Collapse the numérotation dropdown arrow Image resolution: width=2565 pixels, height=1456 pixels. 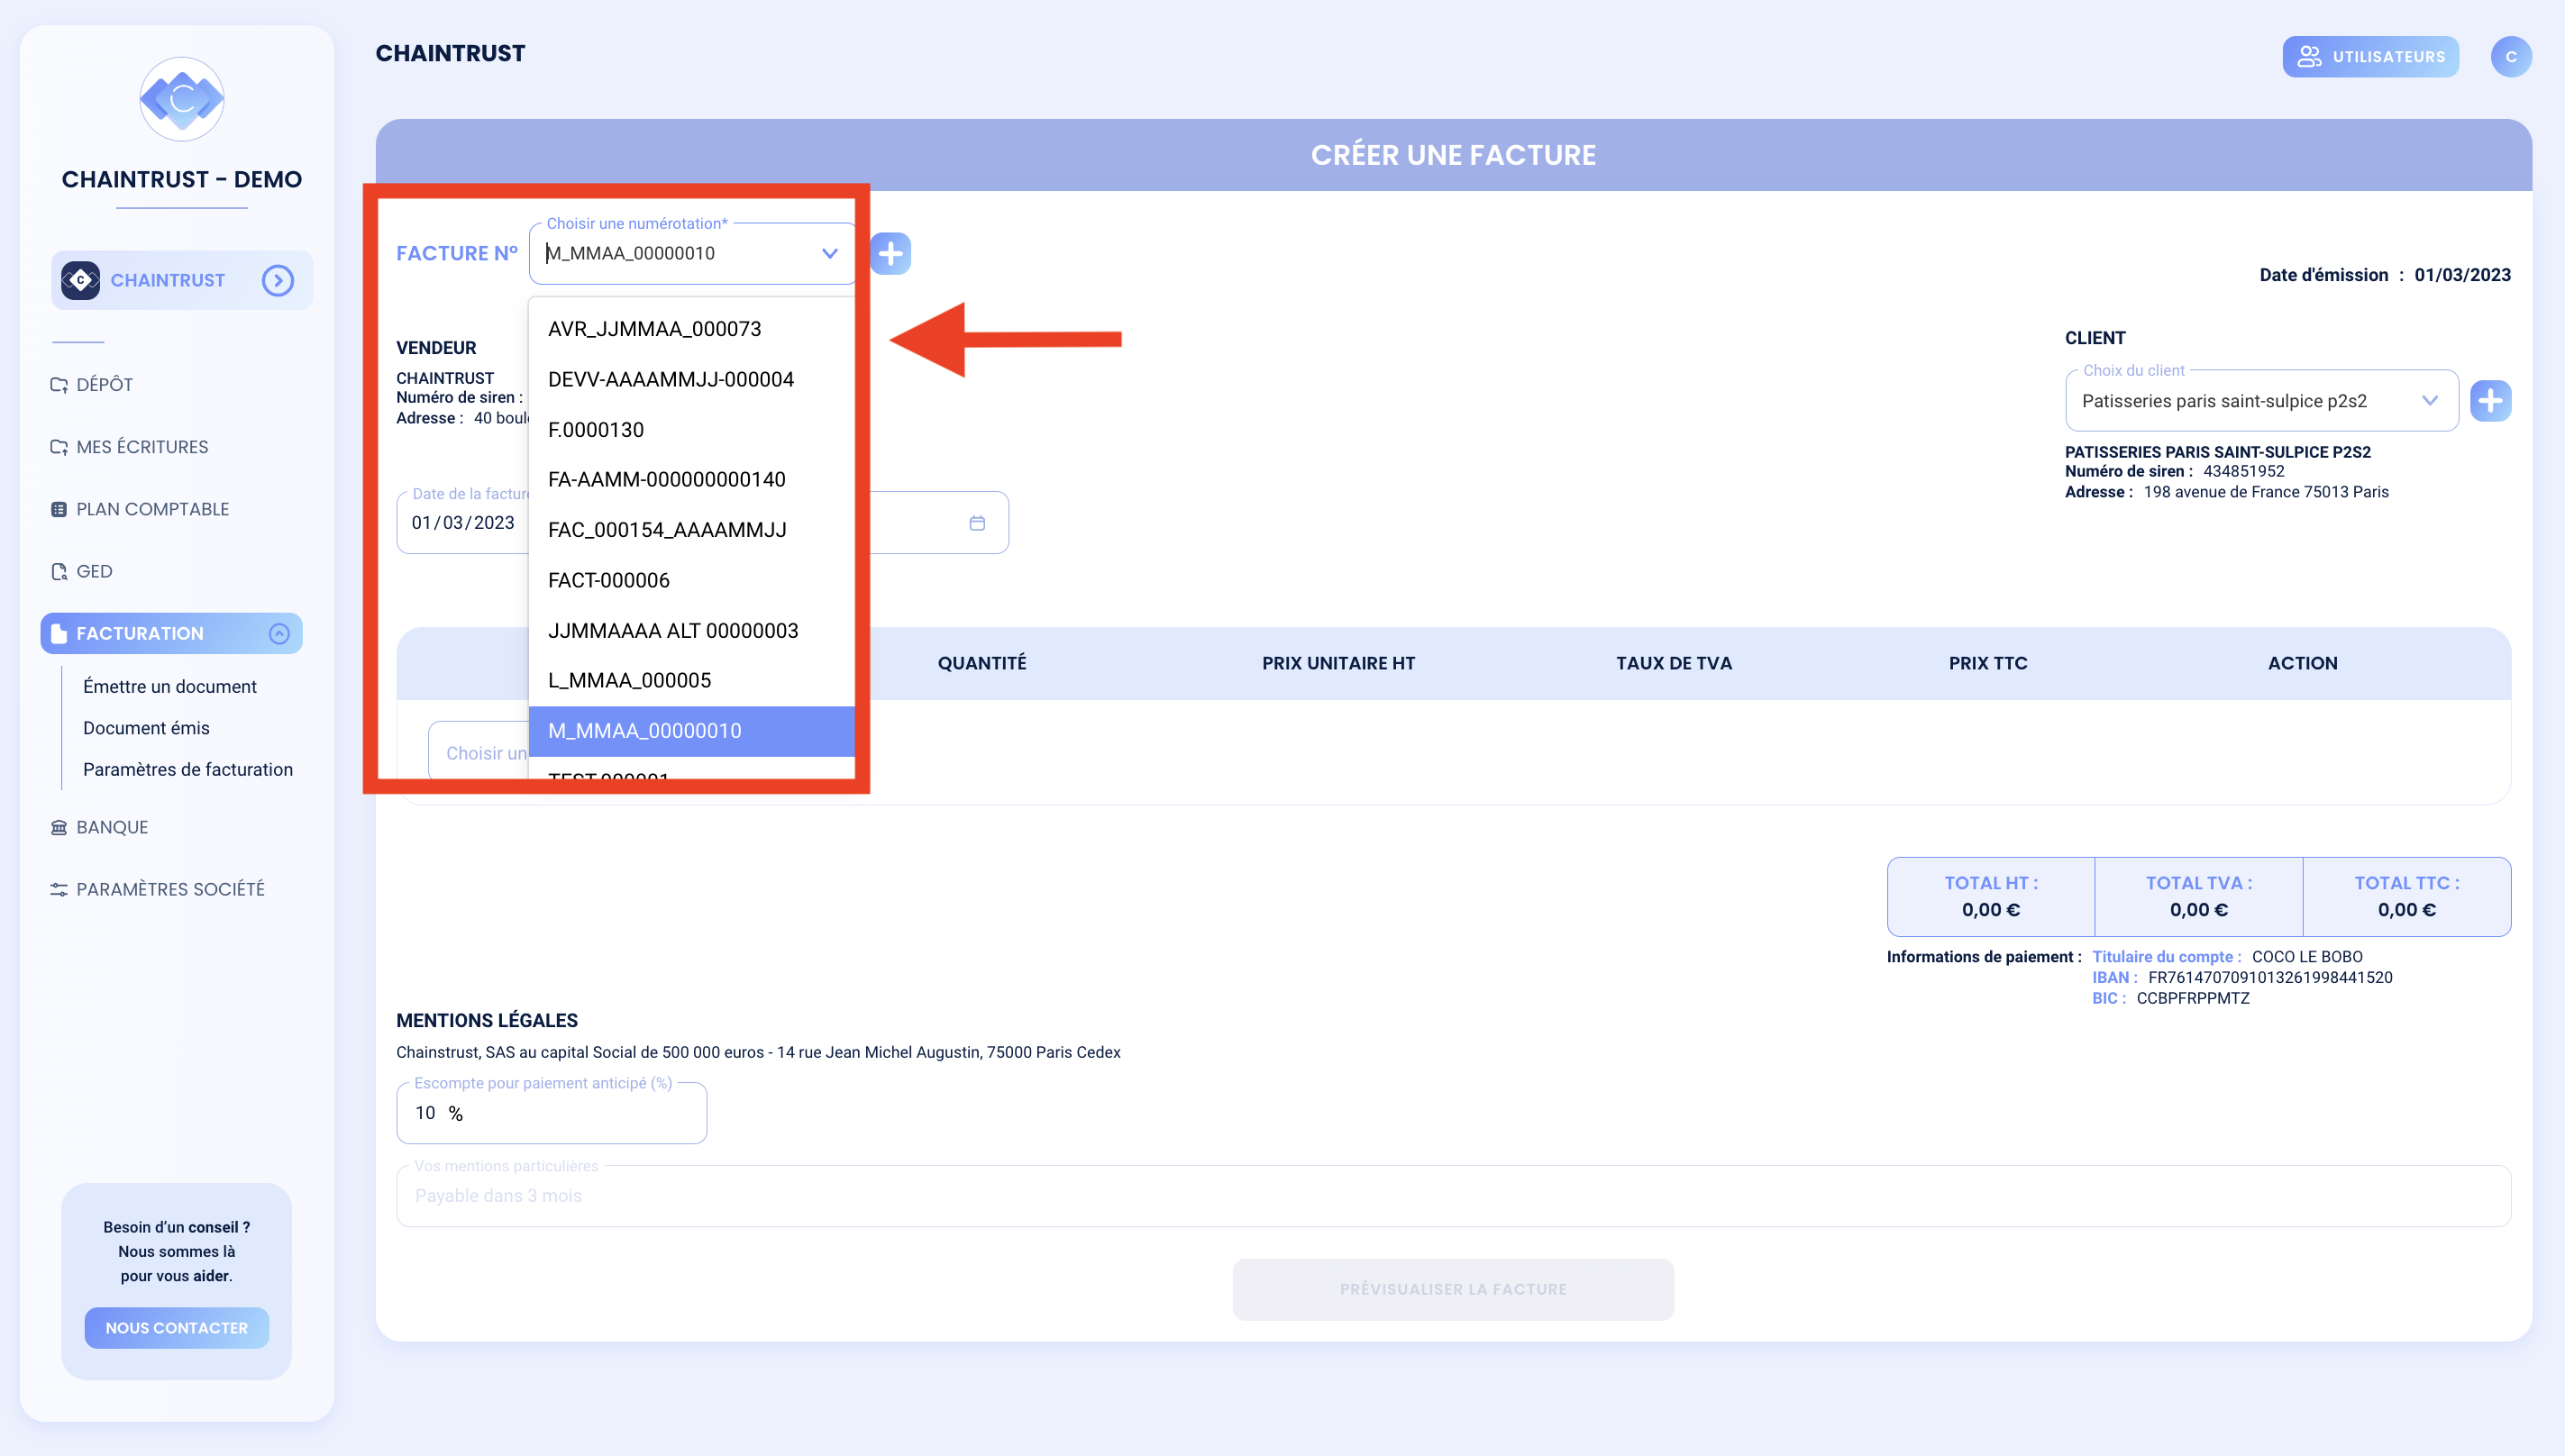pyautogui.click(x=829, y=253)
